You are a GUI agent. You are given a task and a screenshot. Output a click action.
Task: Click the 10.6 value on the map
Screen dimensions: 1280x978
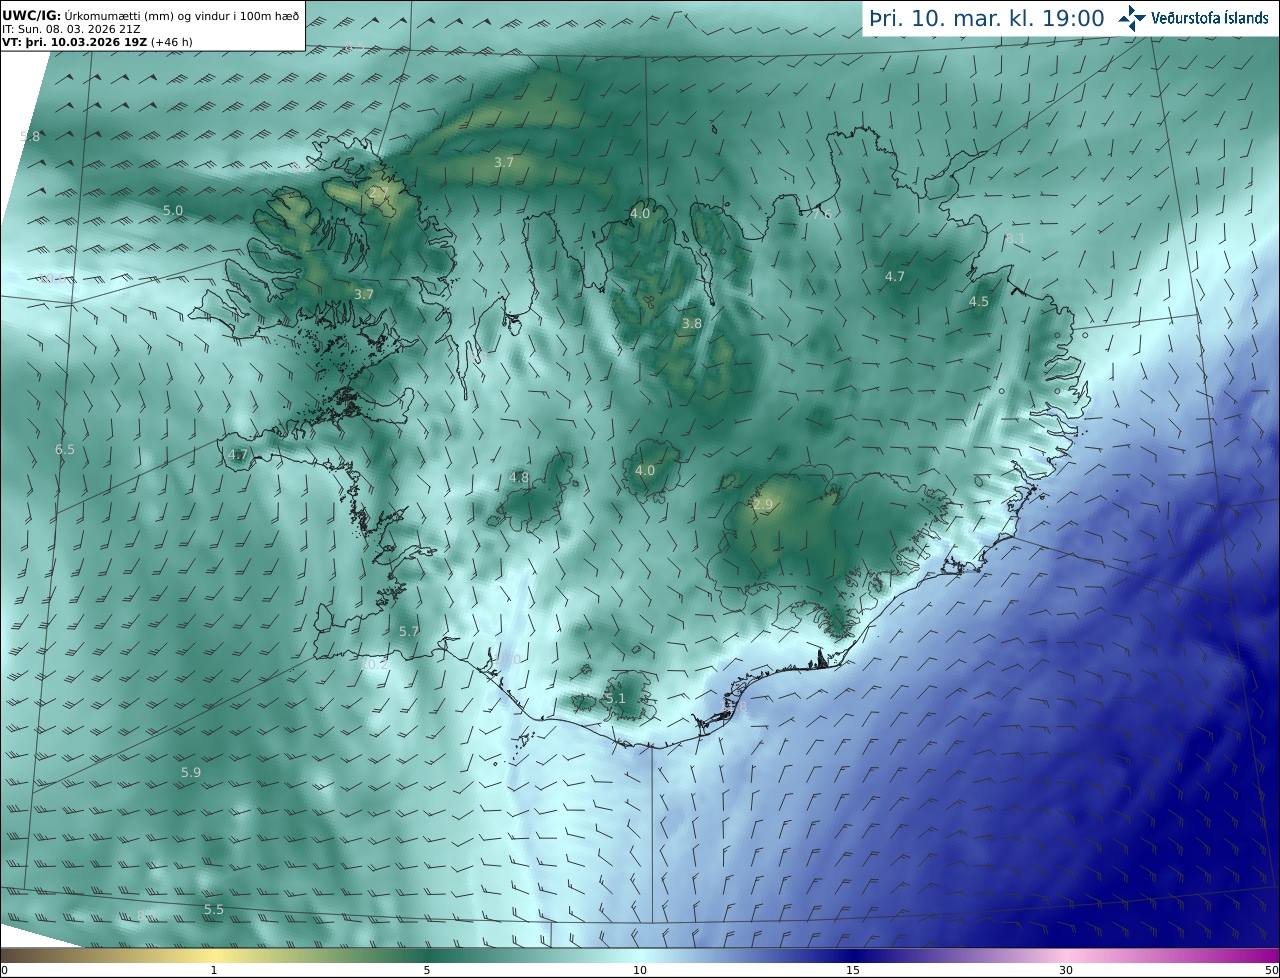coord(50,278)
